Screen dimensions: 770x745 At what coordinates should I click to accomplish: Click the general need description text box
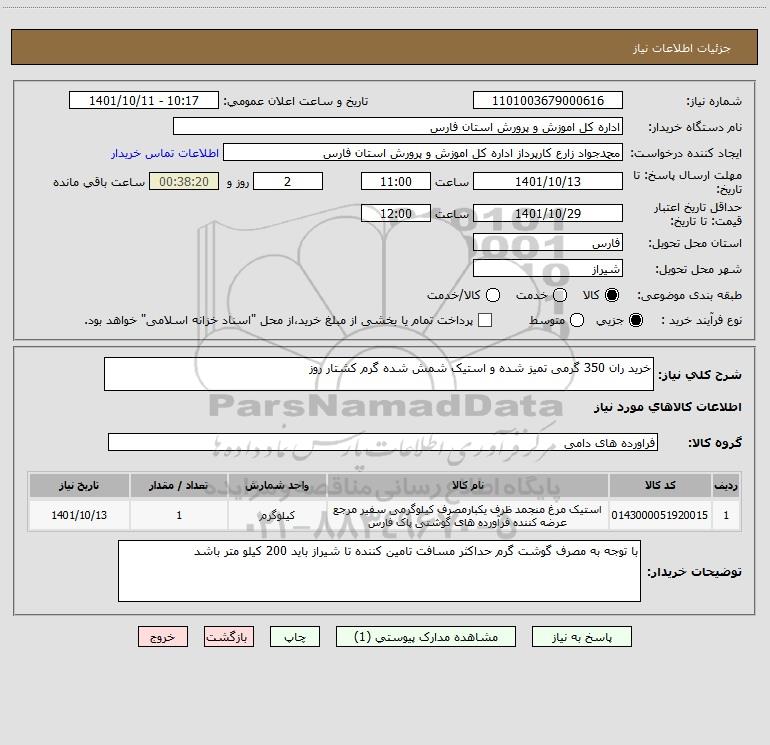coord(379,374)
